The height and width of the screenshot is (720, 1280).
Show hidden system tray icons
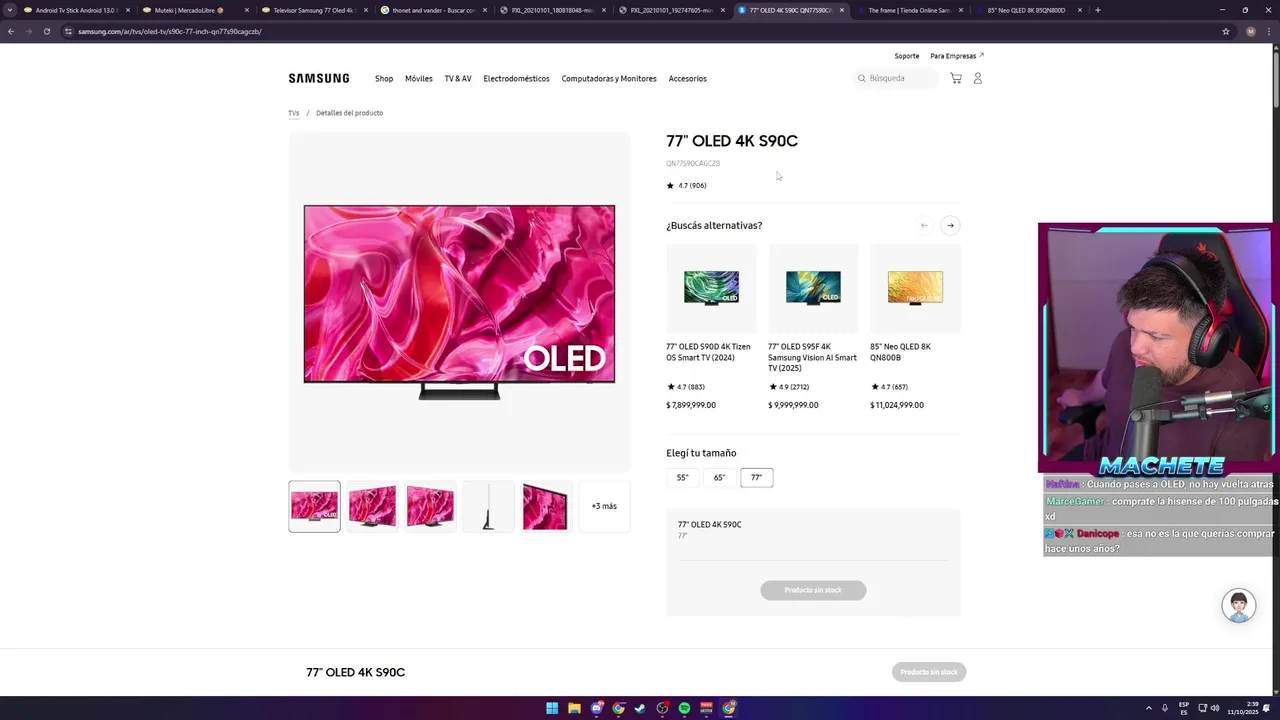1148,708
